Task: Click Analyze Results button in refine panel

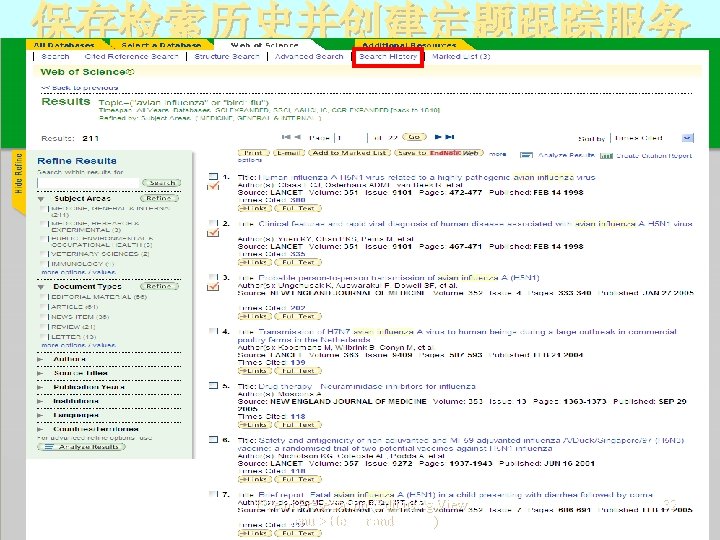Action: click(x=82, y=447)
